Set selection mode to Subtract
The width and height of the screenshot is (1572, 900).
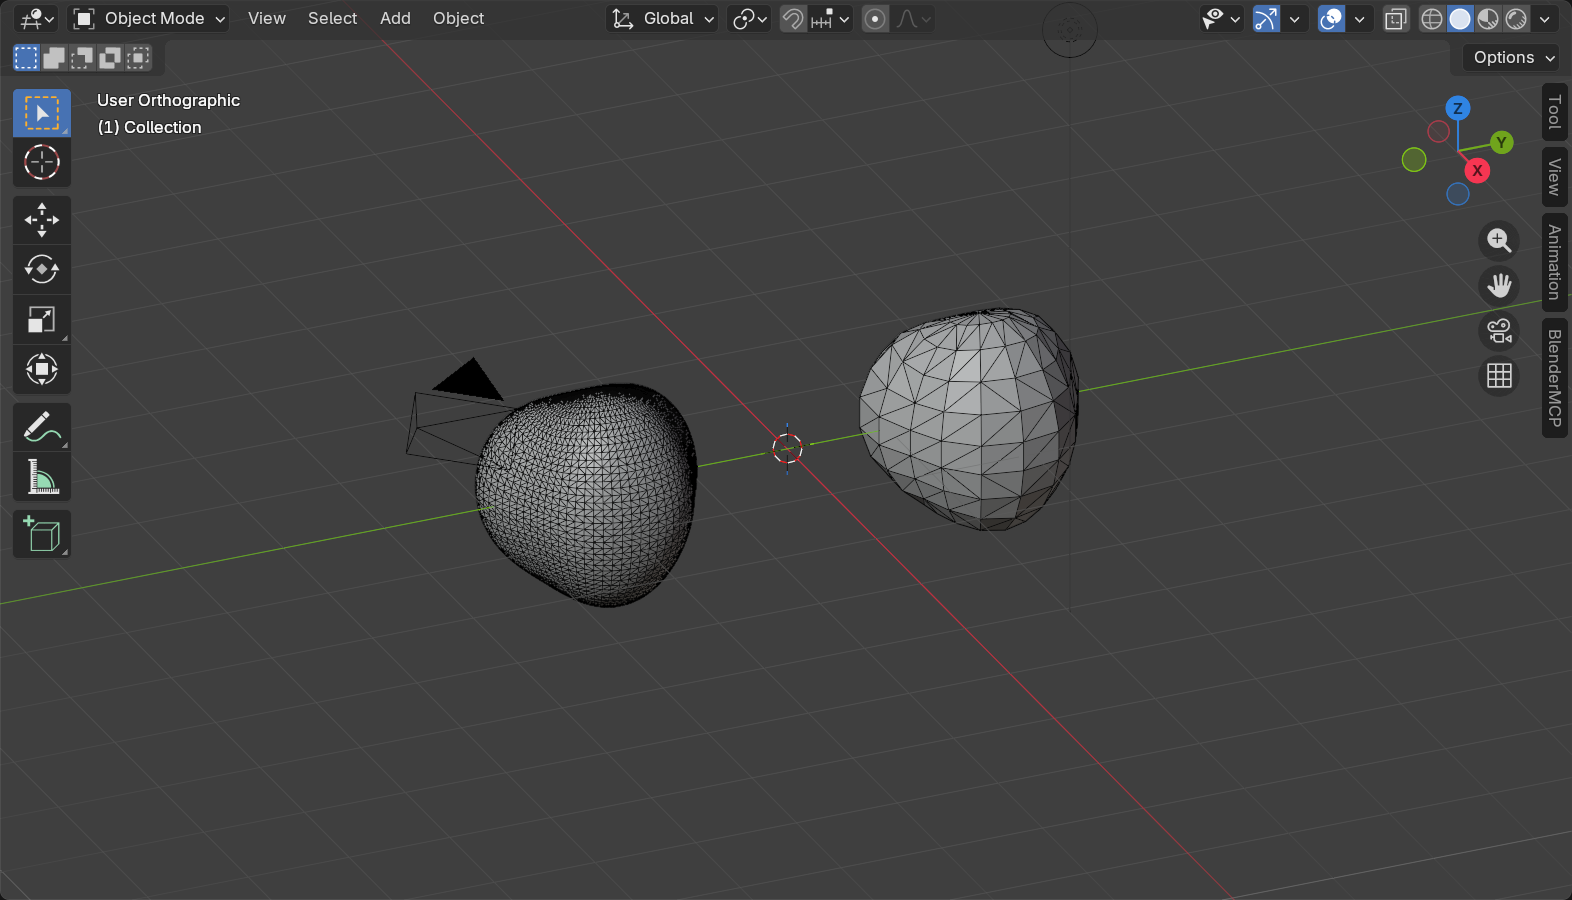[x=82, y=58]
